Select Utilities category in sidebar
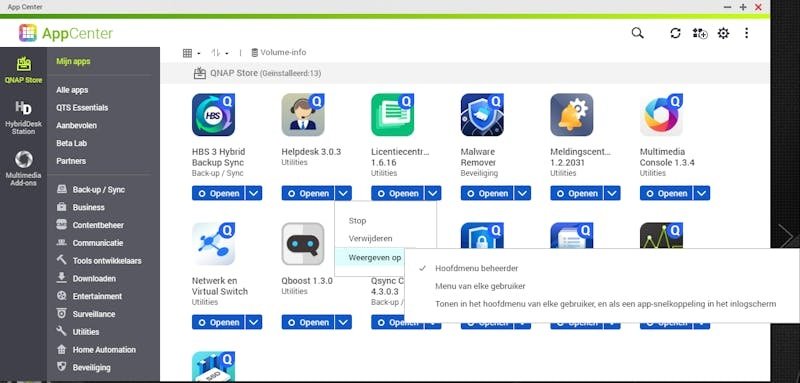This screenshot has height=383, width=800. pyautogui.click(x=78, y=332)
